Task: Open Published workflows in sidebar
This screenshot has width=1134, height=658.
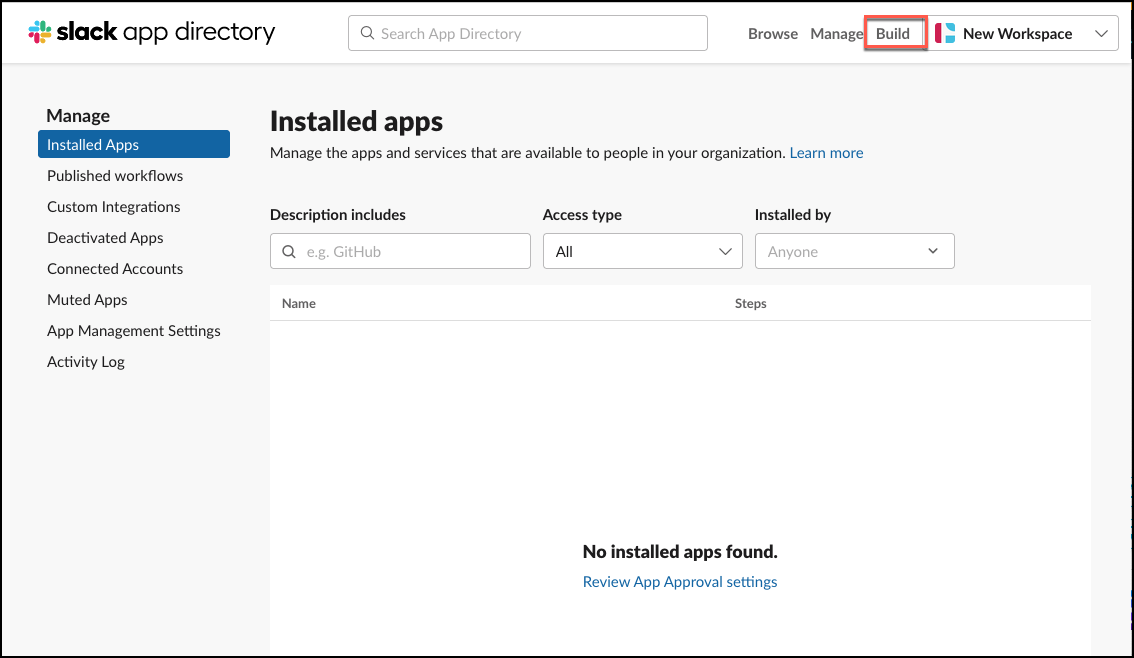Action: [115, 176]
